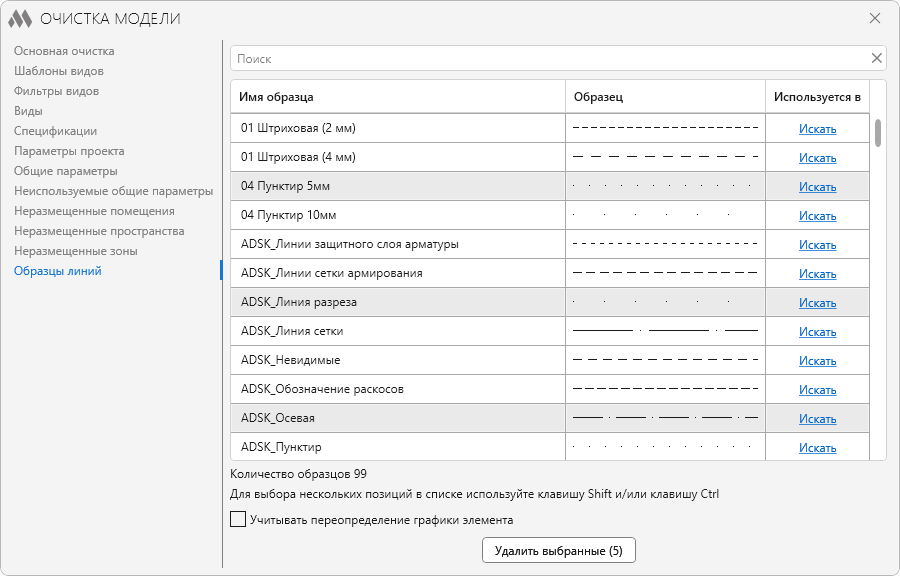Viewport: 900px width, 576px height.
Task: Select row ADSK_Пунктир
Action: coord(550,446)
